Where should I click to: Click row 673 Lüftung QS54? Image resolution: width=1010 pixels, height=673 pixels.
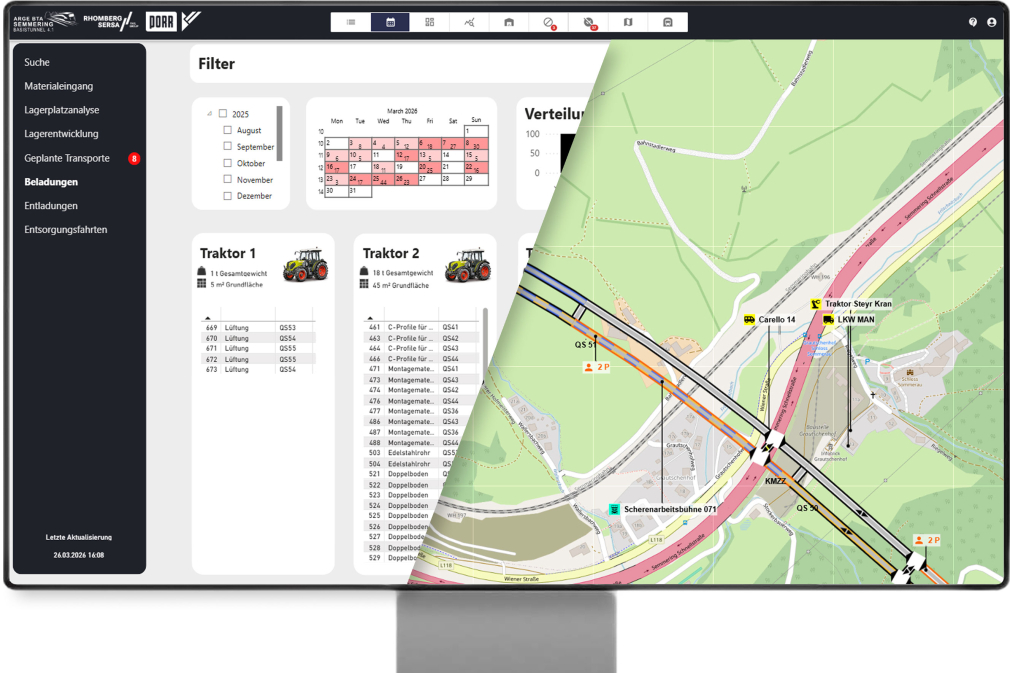(258, 370)
